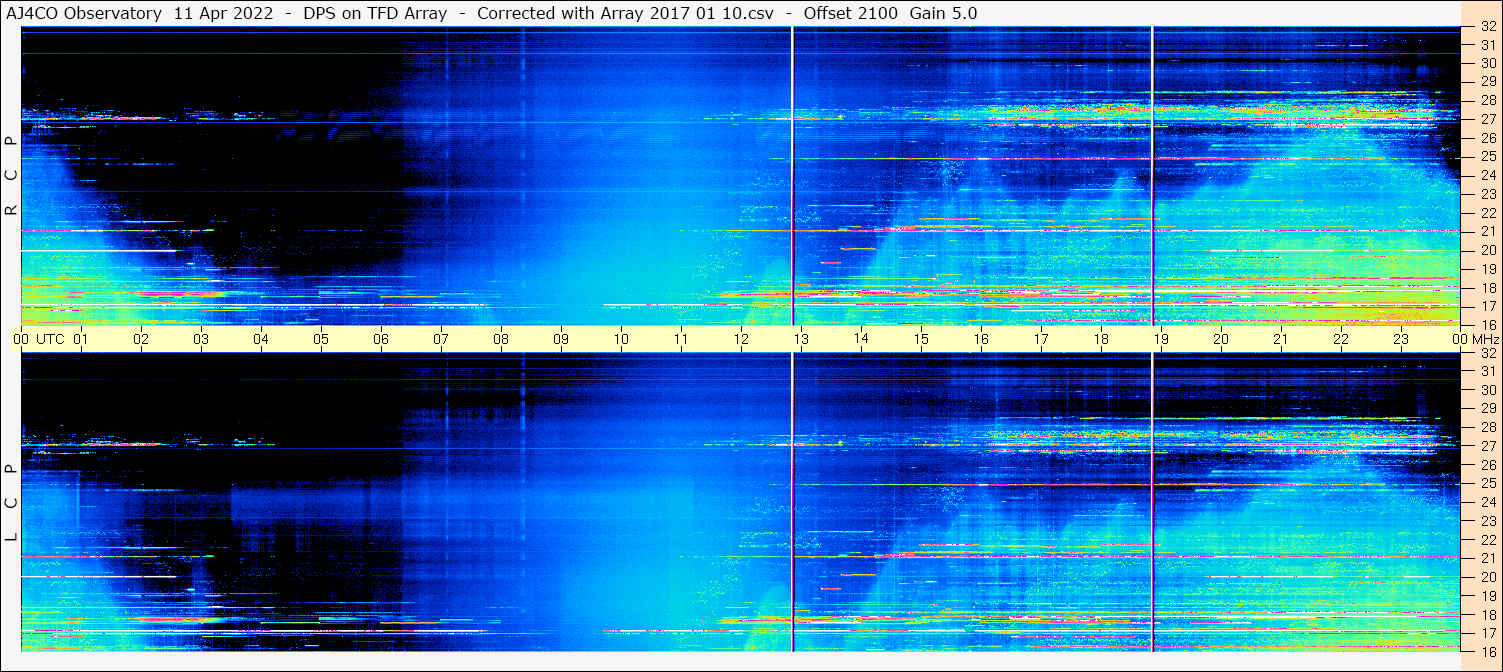Pick hour "19" on the UTC time axis
This screenshot has width=1503, height=672.
coord(1161,339)
